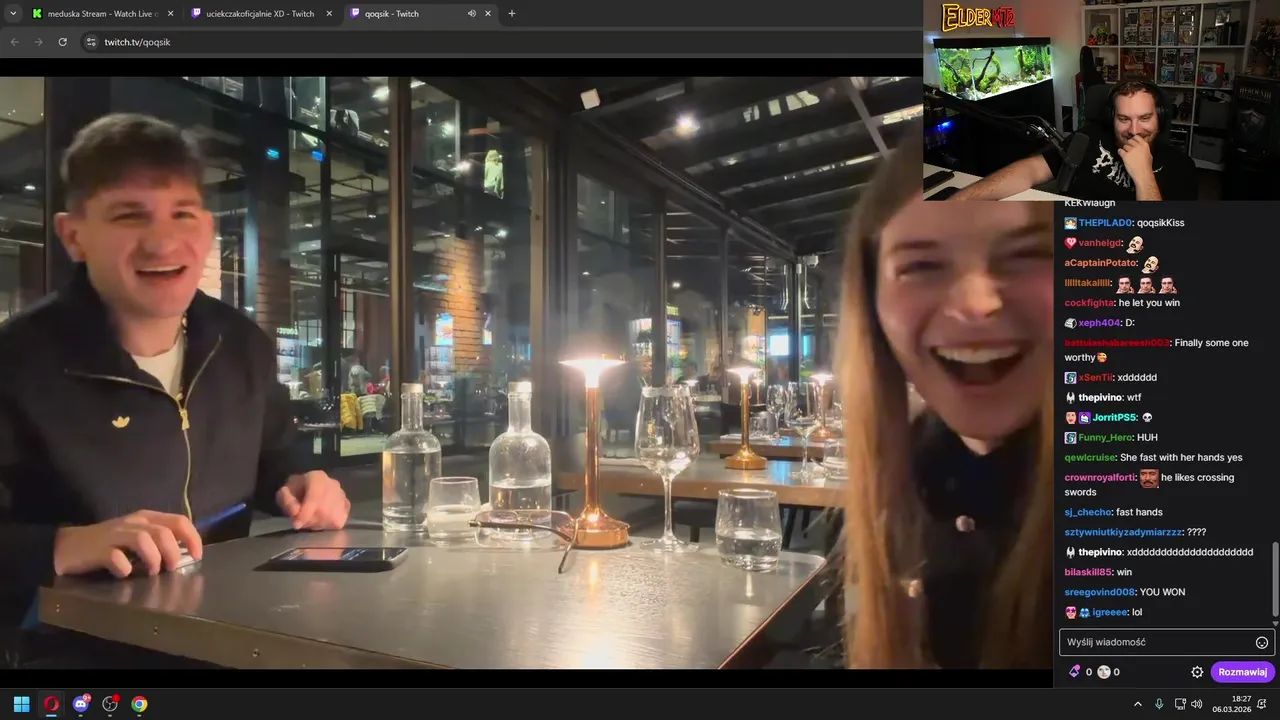Open the notifications bell in taskbar
The image size is (1280, 720).
(1262, 704)
